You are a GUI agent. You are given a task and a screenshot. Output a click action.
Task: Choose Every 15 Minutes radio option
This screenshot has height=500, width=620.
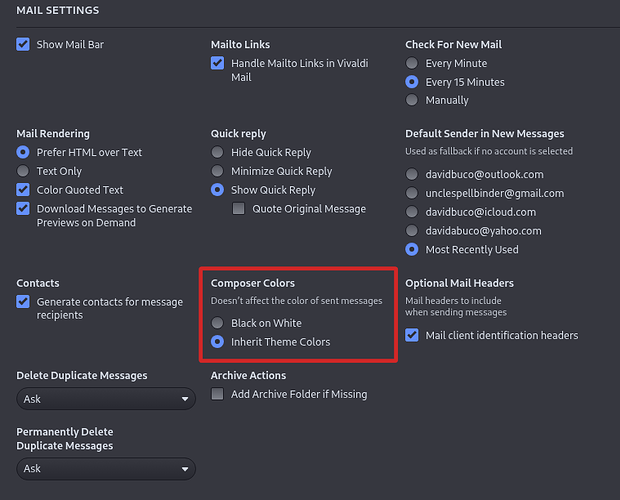tap(412, 82)
